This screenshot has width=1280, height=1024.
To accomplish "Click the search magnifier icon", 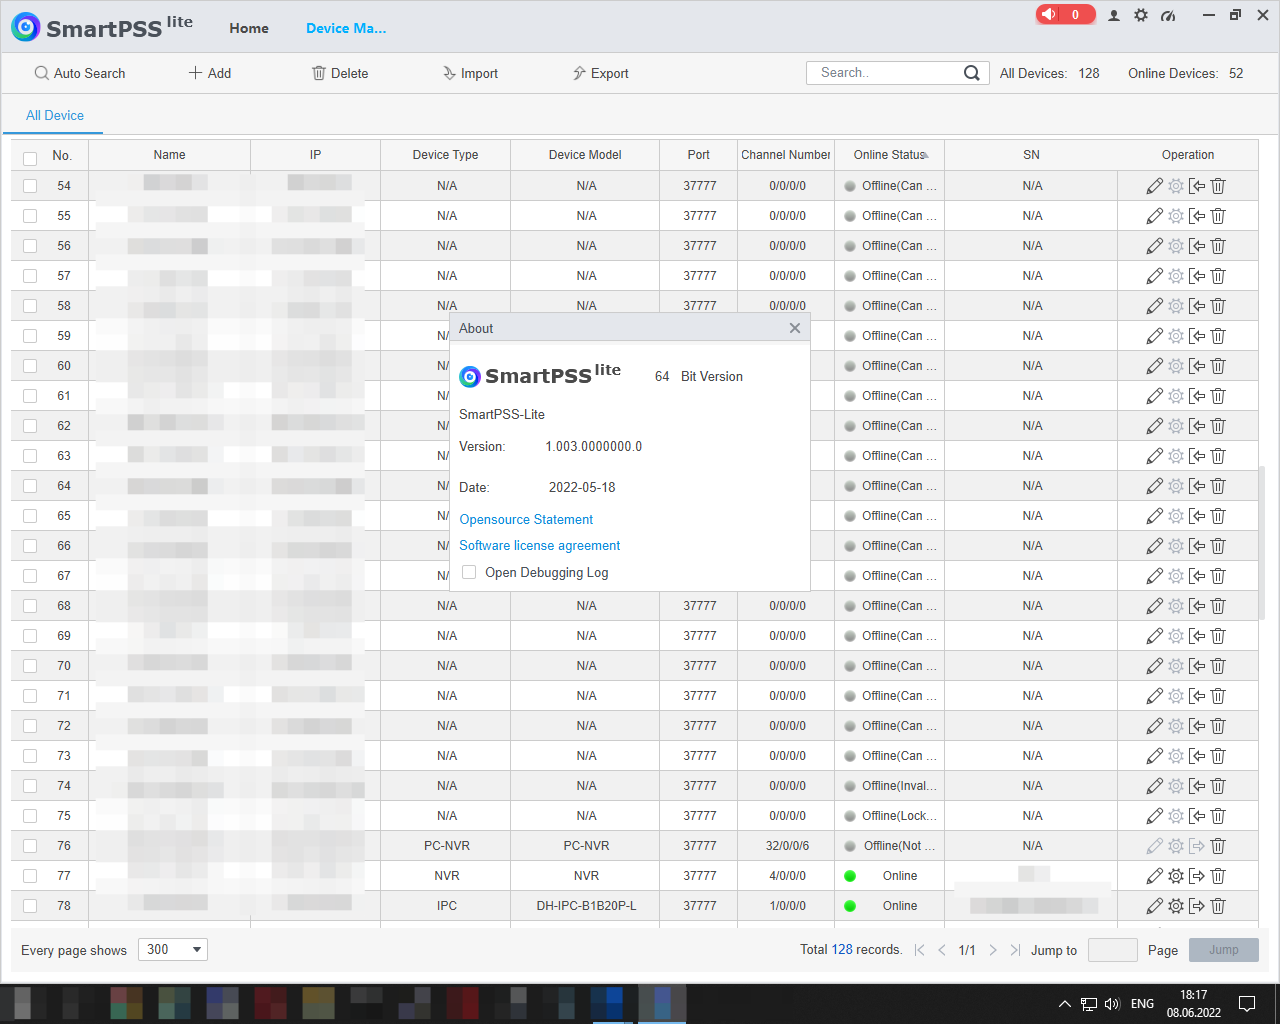I will click(x=971, y=73).
